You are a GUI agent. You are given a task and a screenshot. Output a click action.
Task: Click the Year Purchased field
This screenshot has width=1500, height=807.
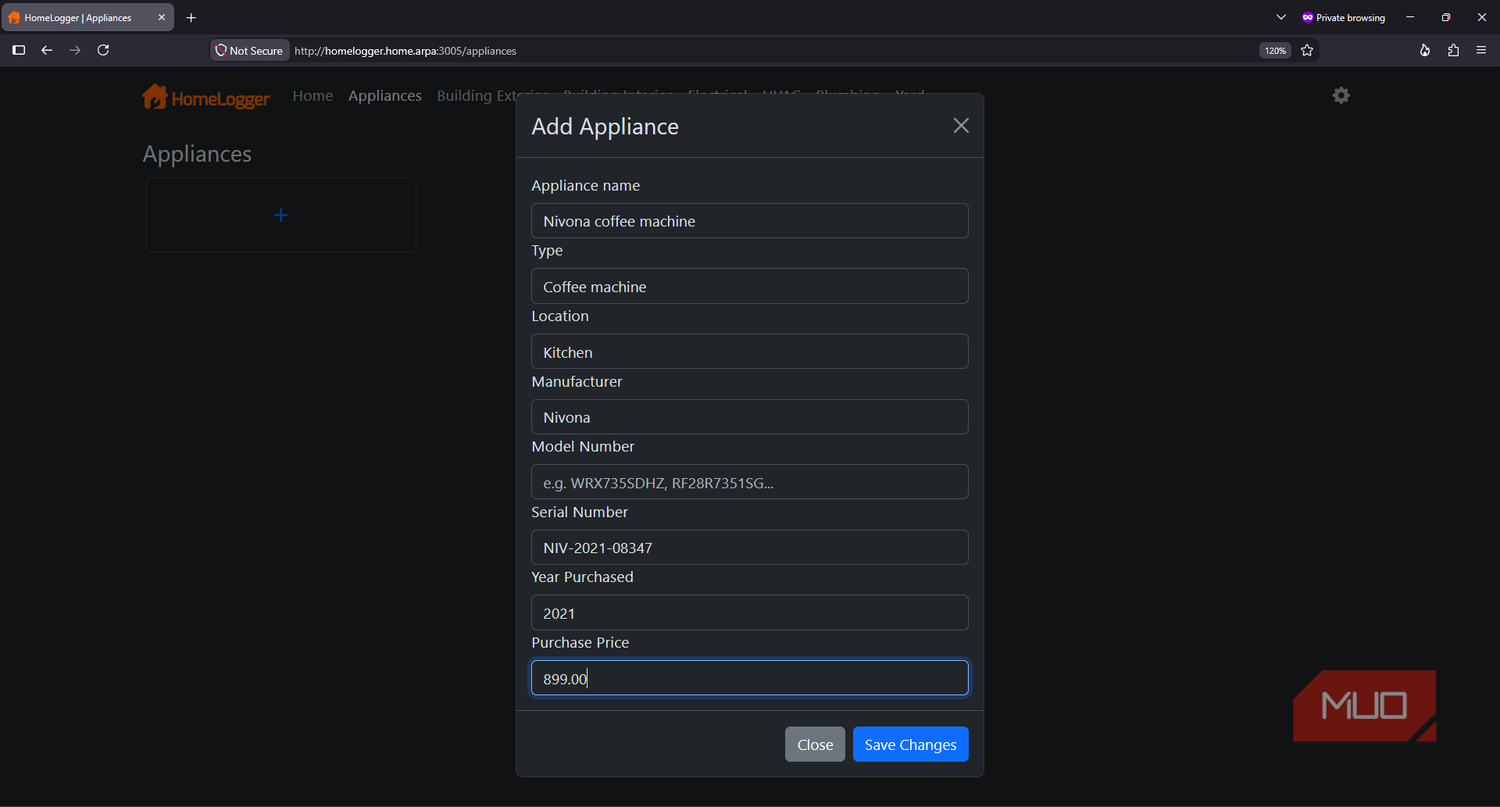tap(750, 613)
